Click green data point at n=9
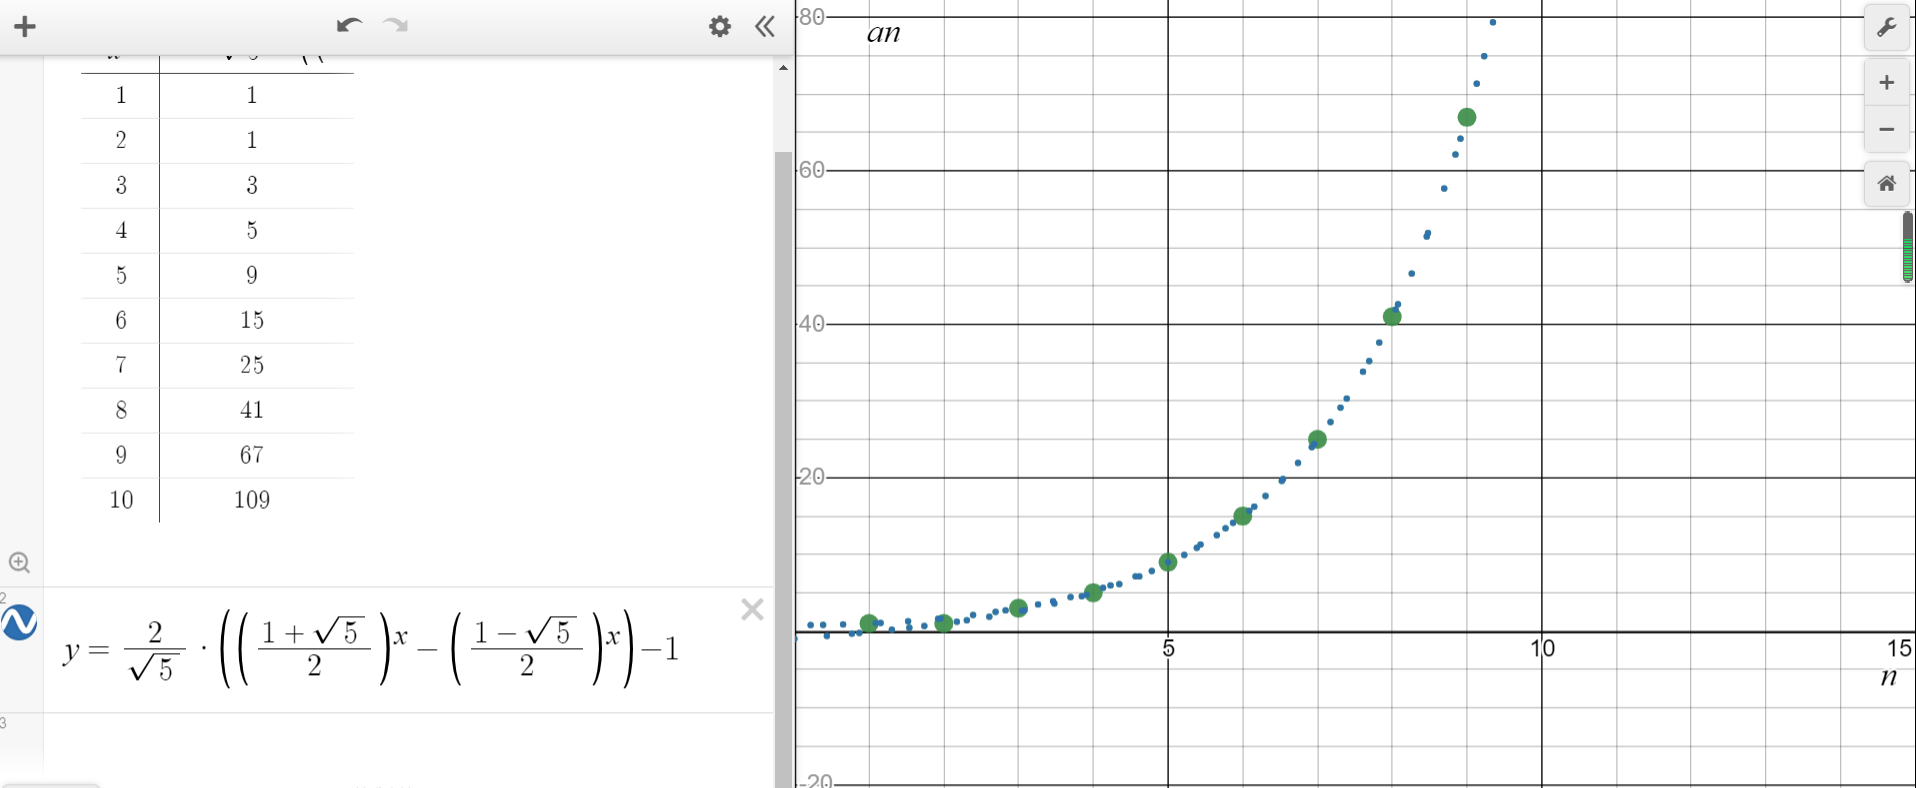The height and width of the screenshot is (788, 1916). pyautogui.click(x=1467, y=117)
